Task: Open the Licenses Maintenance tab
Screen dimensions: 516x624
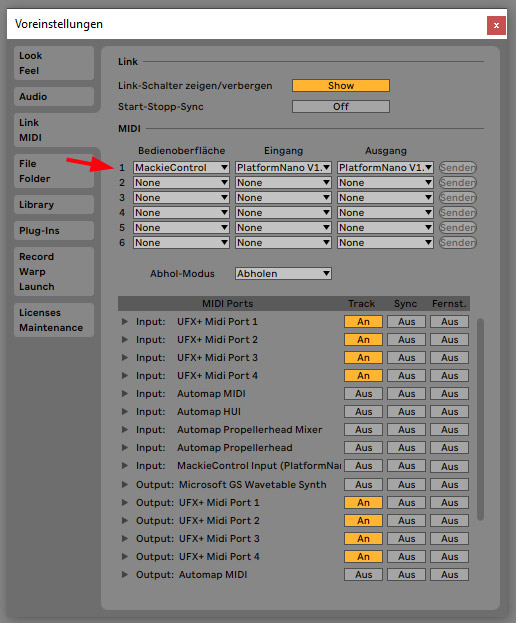Action: click(54, 320)
